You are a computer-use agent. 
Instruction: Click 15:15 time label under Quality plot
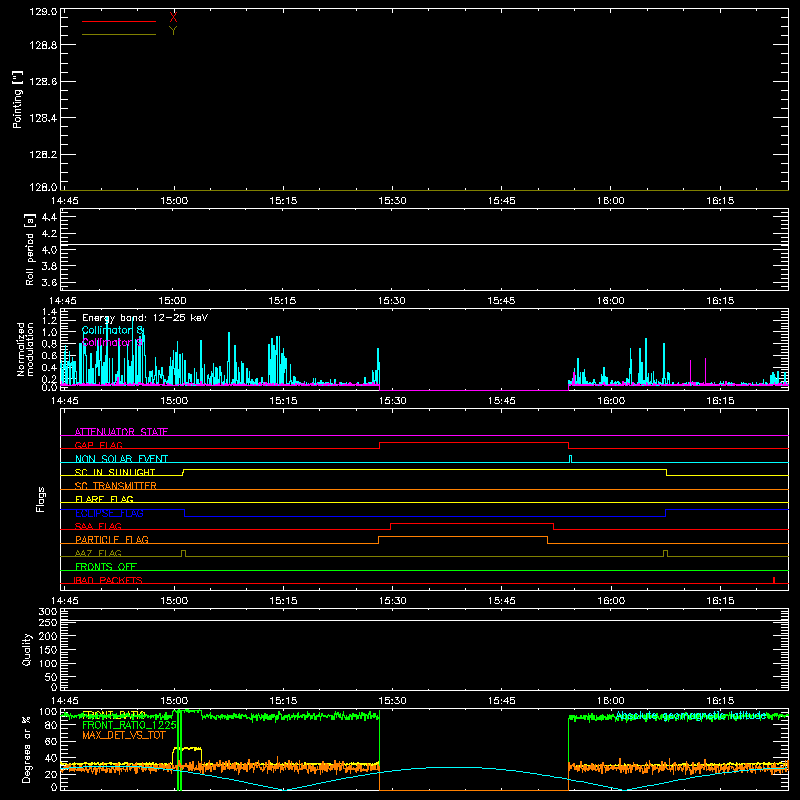click(283, 701)
